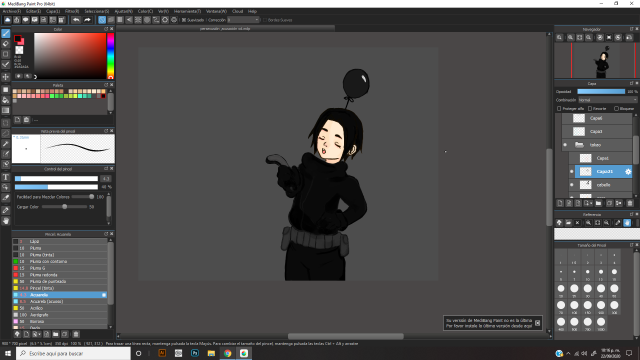Open the Windows Start menu

pos(8,353)
